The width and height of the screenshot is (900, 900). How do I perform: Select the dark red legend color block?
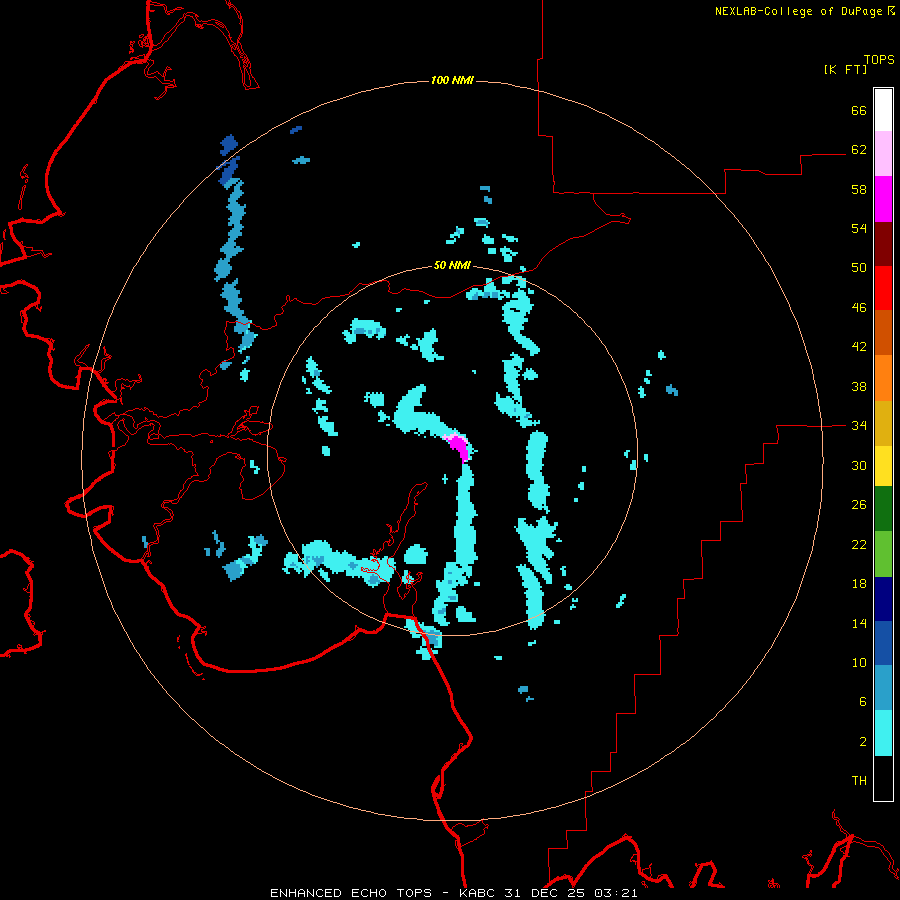point(883,243)
